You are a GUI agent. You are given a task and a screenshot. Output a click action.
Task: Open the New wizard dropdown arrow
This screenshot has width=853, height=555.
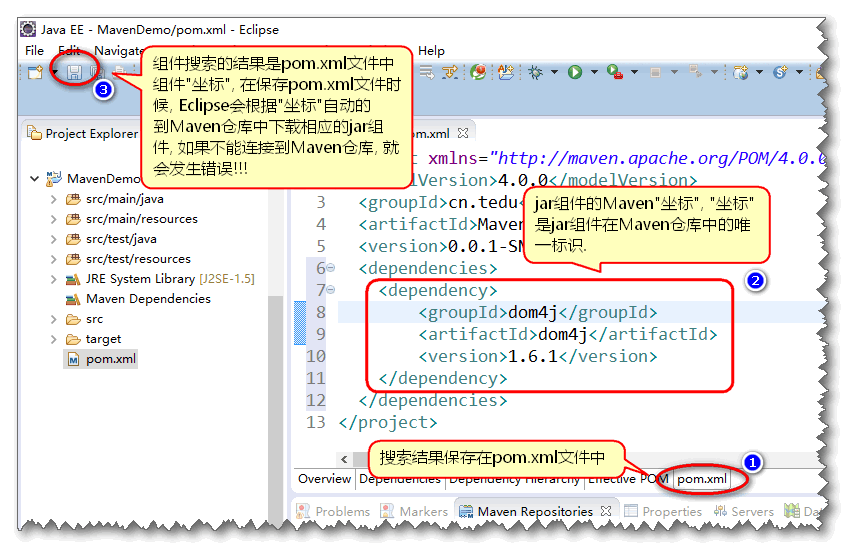[55, 72]
